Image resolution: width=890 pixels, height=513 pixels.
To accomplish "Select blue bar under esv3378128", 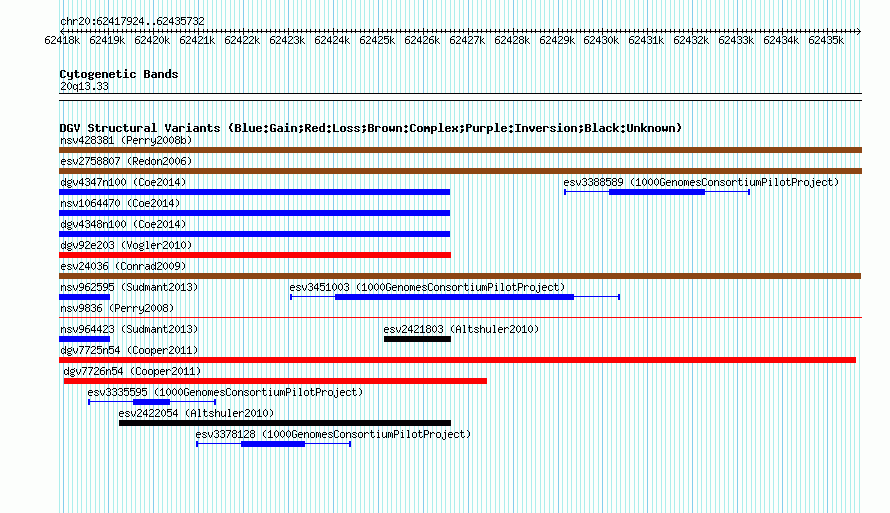I will (x=273, y=444).
